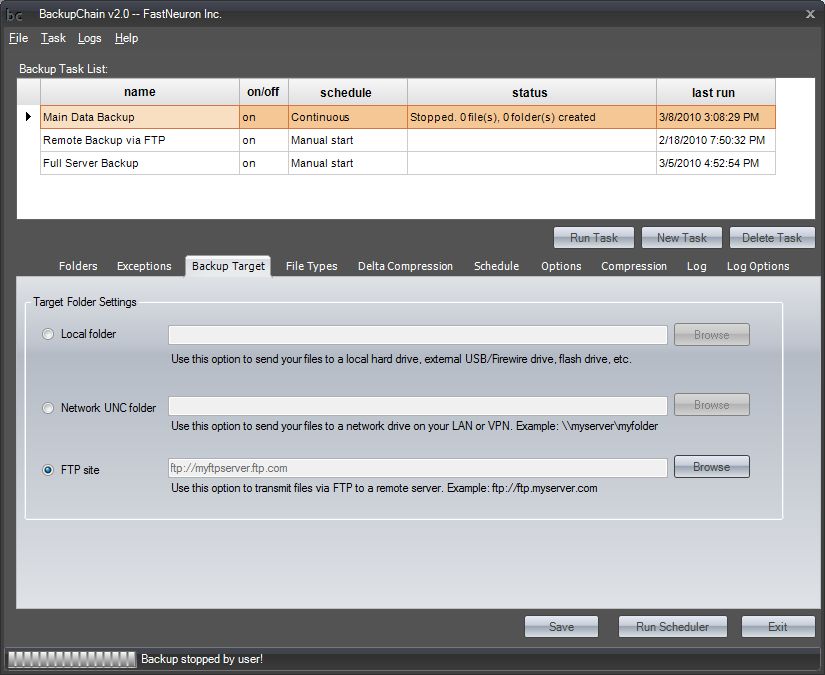
Task: Open the File menu
Action: click(x=18, y=38)
